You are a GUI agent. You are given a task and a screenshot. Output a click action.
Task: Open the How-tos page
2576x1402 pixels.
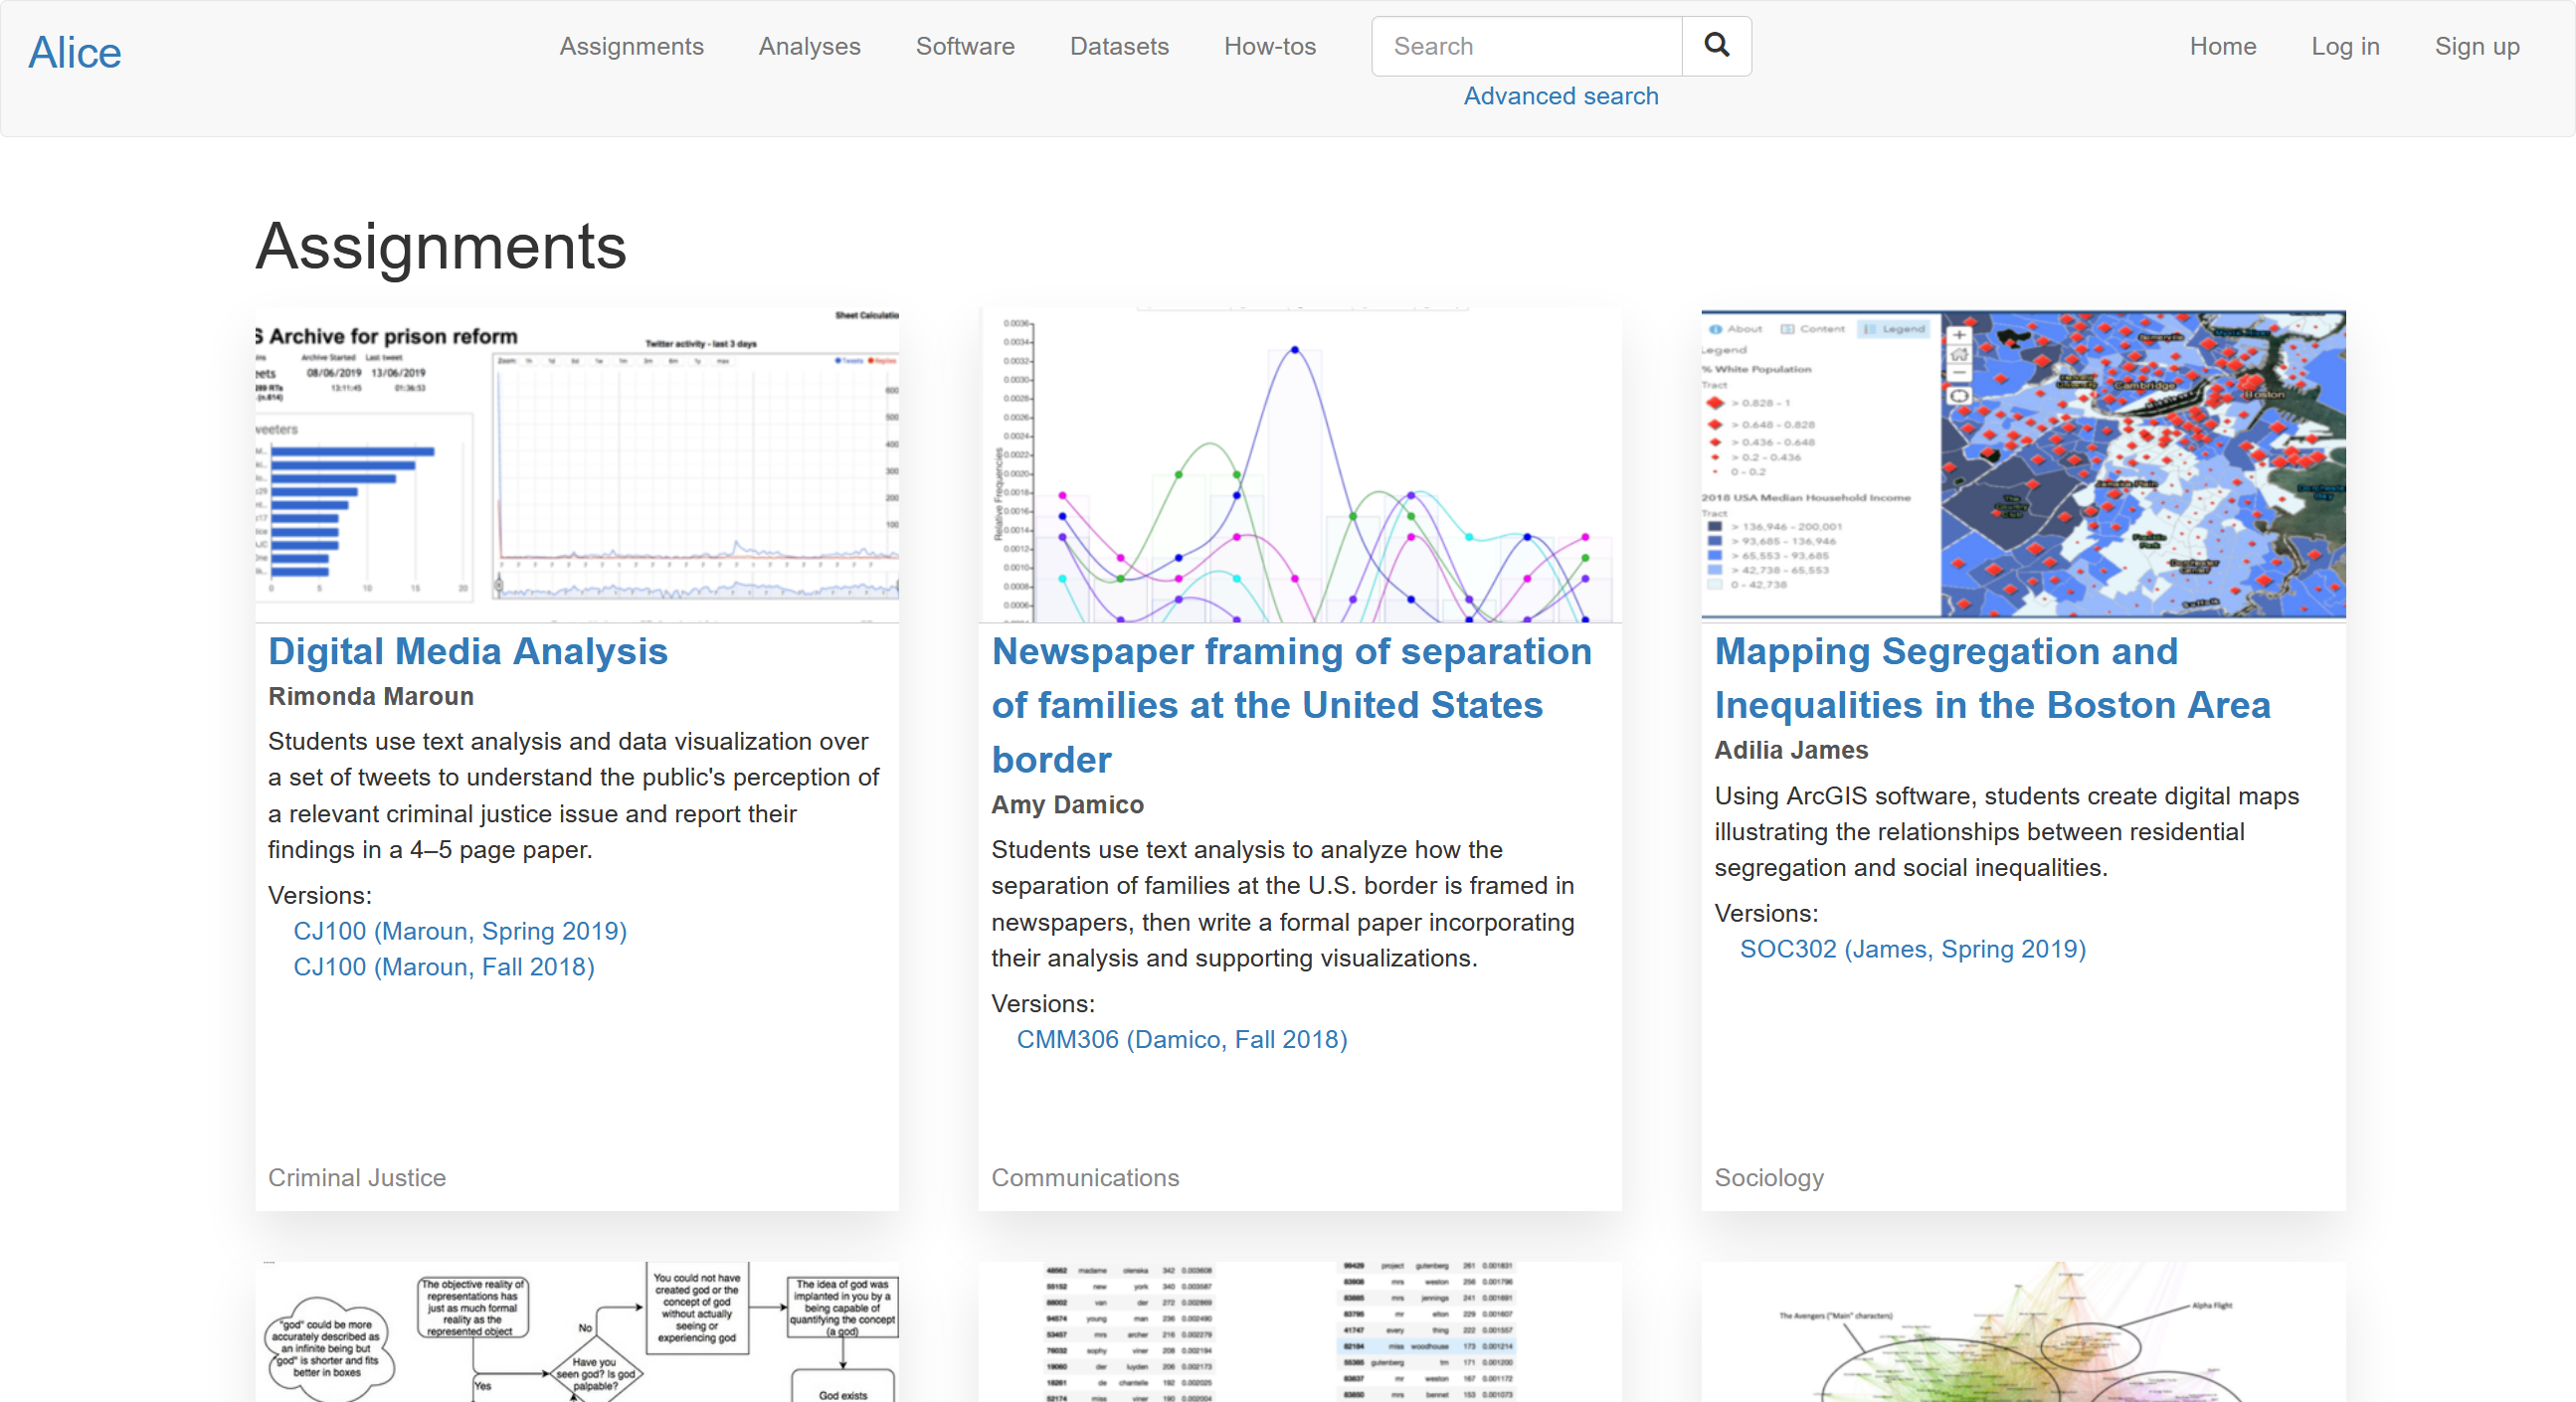click(1269, 46)
